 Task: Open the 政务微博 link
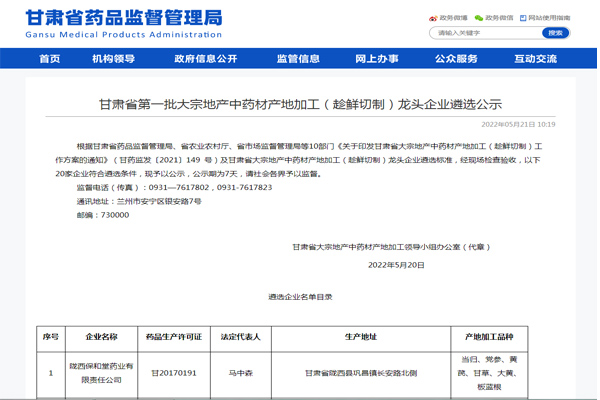(x=453, y=17)
